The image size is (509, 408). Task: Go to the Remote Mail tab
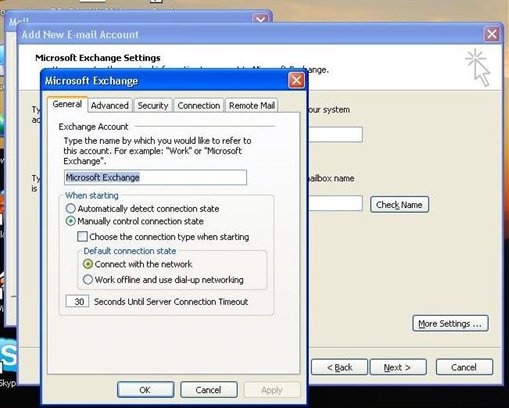click(x=252, y=106)
